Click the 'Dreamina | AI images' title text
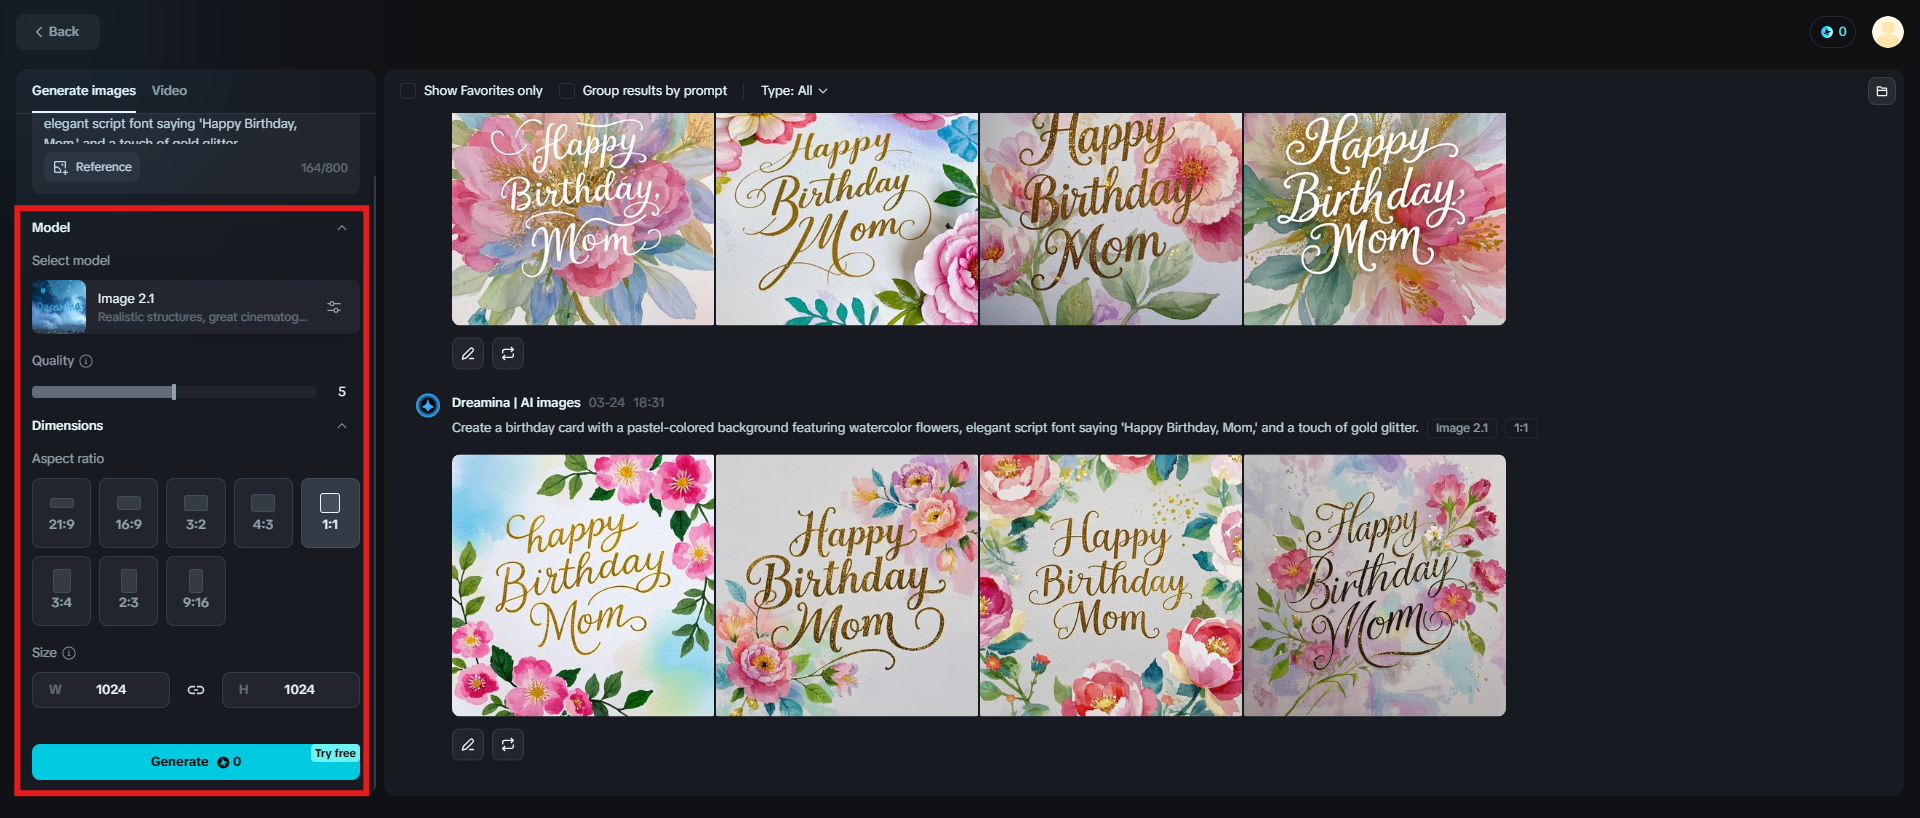Image resolution: width=1920 pixels, height=818 pixels. (x=516, y=403)
